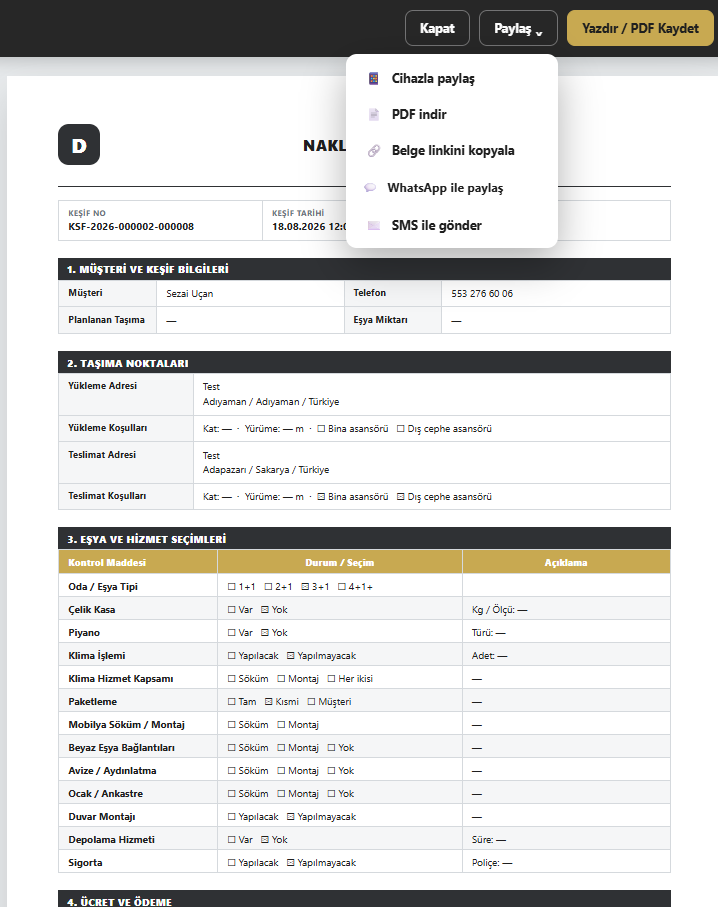The image size is (718, 907).
Task: Click Duvar Montajı Yapılmayacak checkbox
Action: click(290, 817)
